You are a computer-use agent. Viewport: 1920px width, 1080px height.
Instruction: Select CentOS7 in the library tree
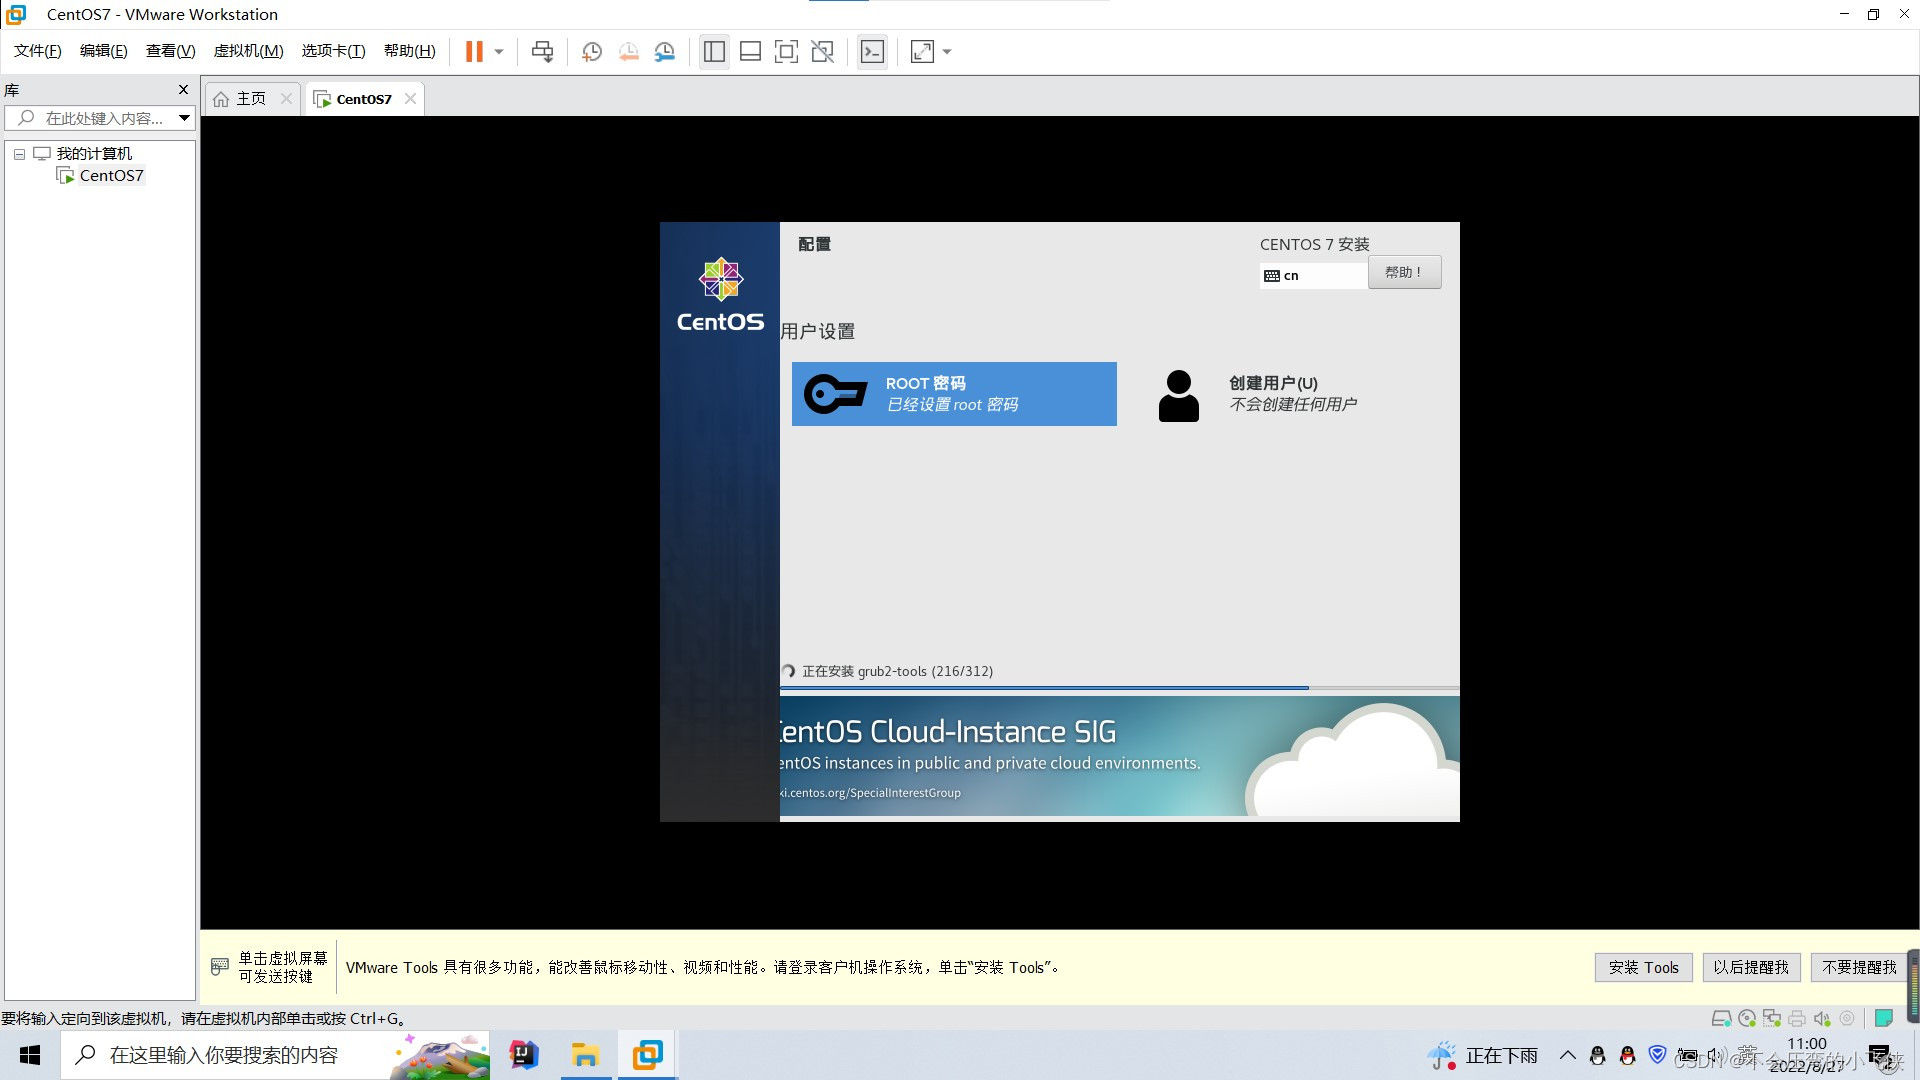tap(111, 176)
